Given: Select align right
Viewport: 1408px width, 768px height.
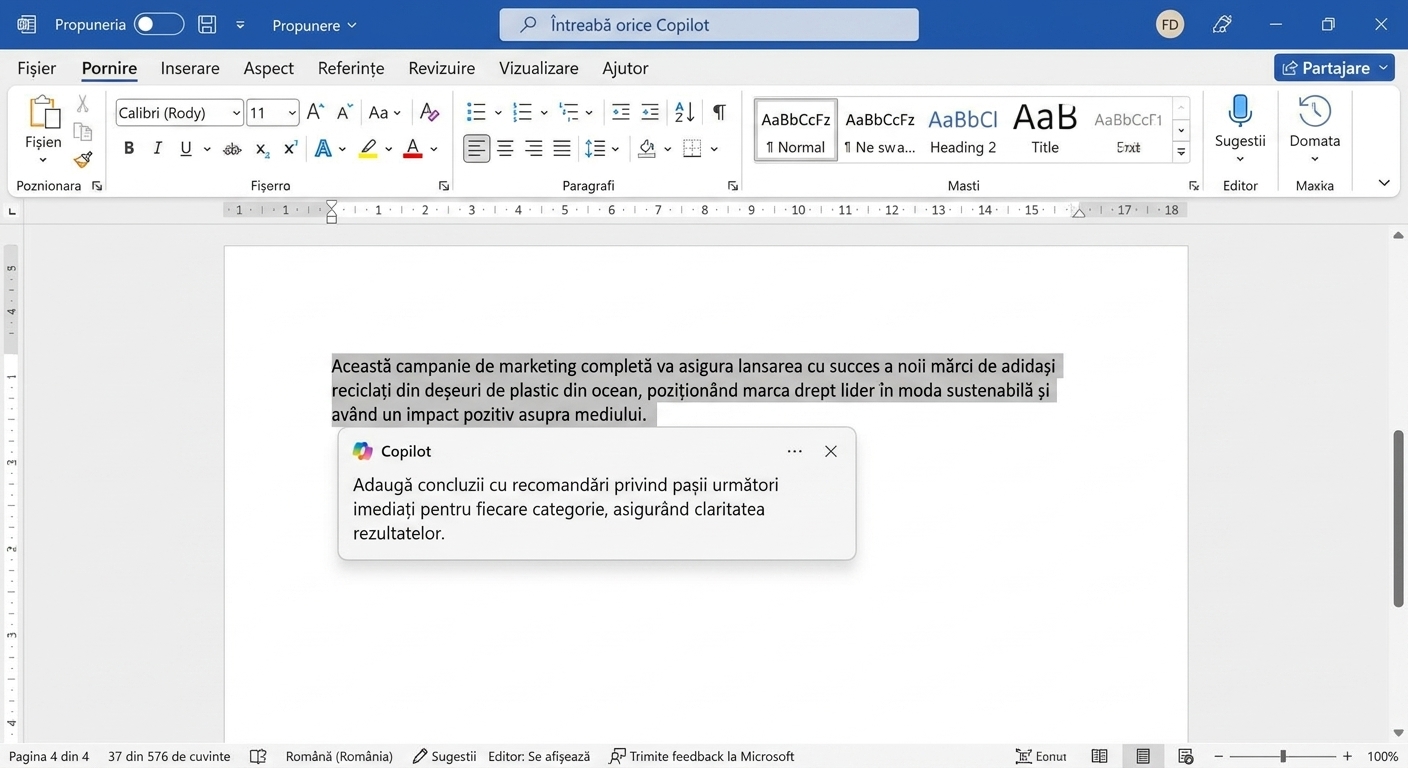Looking at the screenshot, I should pyautogui.click(x=534, y=149).
